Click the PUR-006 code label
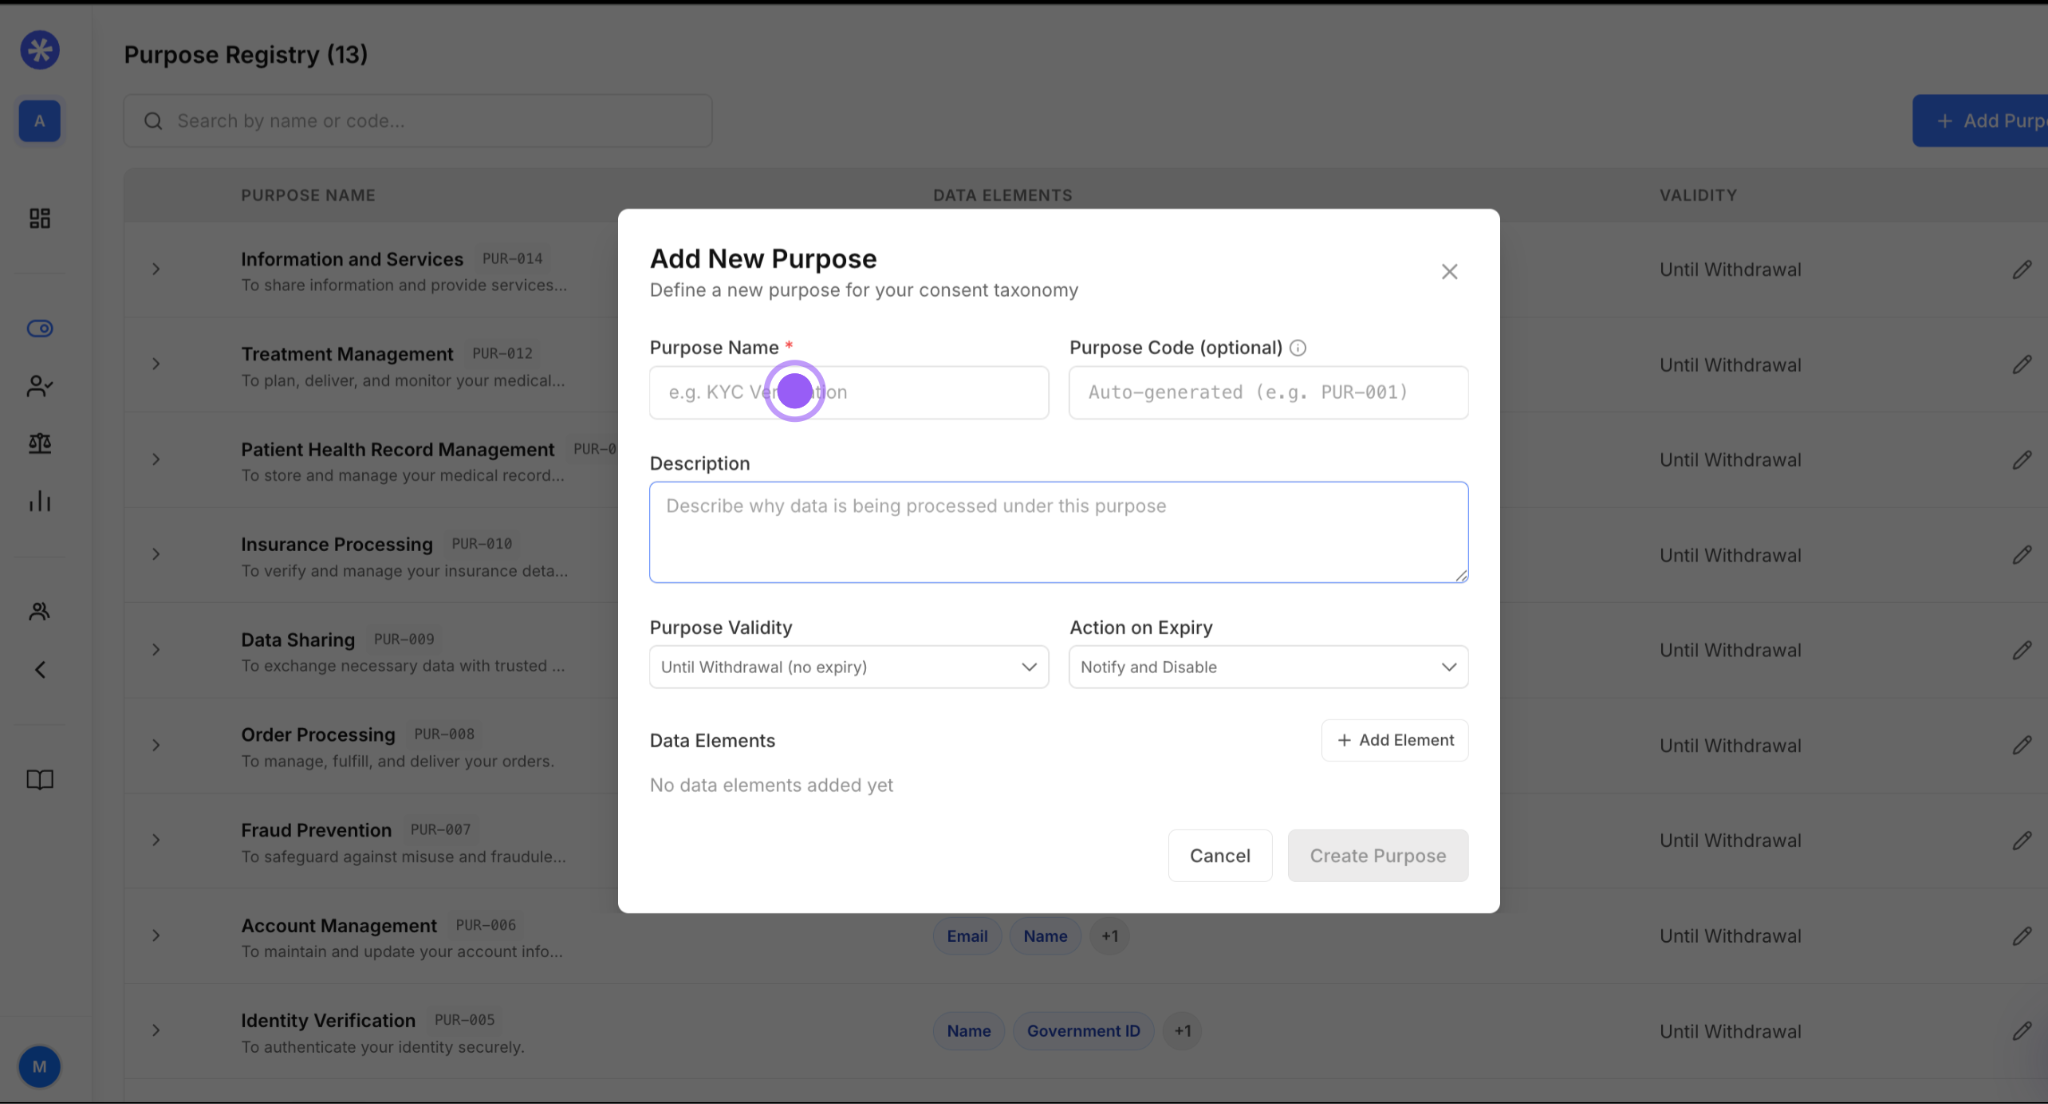This screenshot has height=1104, width=2048. click(x=486, y=926)
